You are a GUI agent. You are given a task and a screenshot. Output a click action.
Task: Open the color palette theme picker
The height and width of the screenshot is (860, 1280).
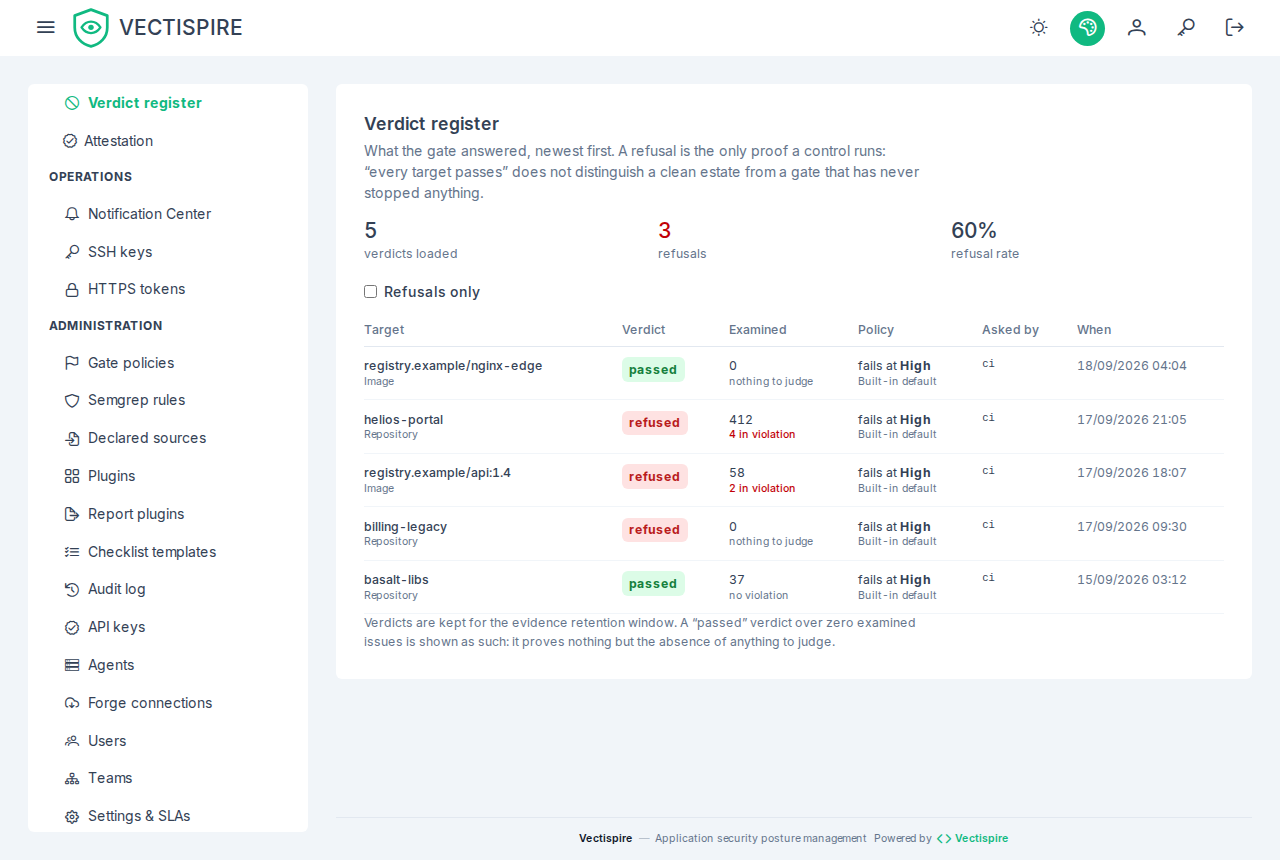click(x=1087, y=27)
